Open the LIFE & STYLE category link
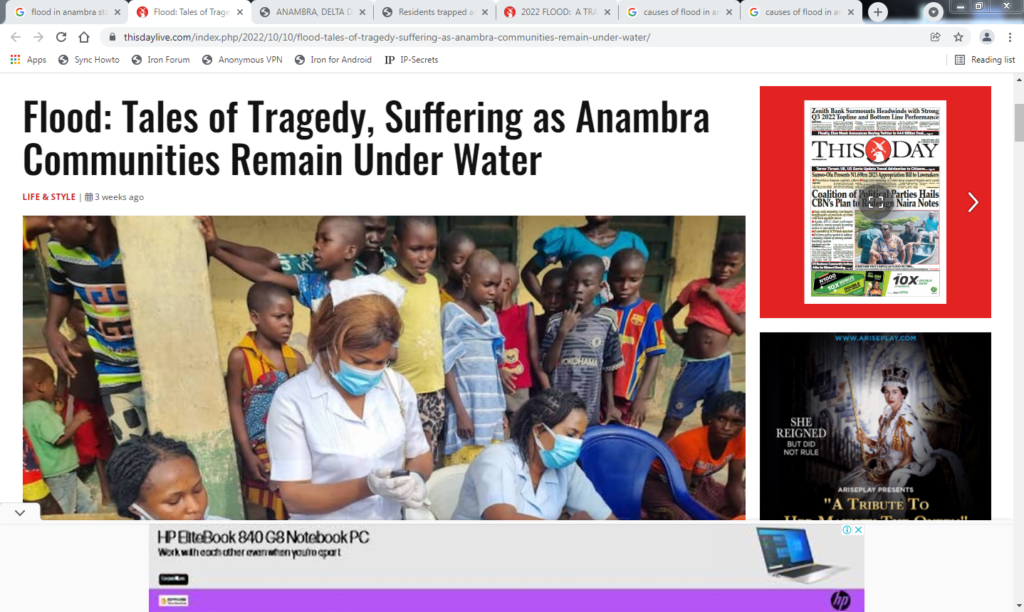 click(x=49, y=197)
